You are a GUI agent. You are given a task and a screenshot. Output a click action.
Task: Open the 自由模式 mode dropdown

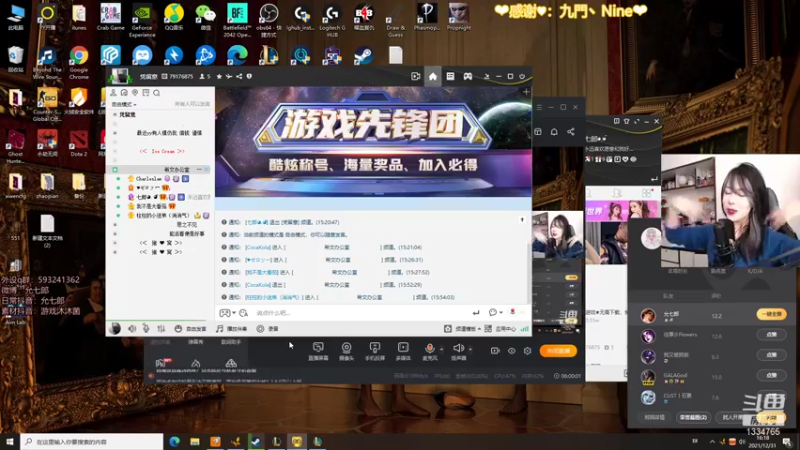click(x=124, y=104)
